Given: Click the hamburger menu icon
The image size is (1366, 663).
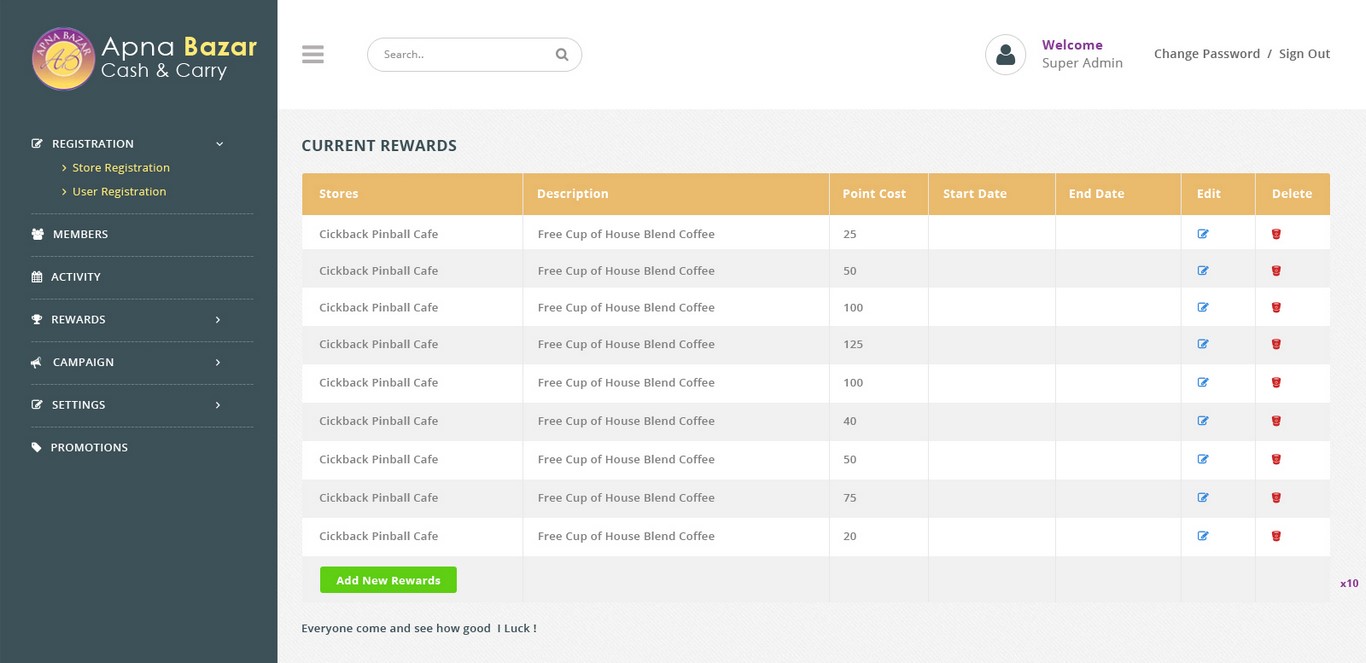Looking at the screenshot, I should point(313,55).
